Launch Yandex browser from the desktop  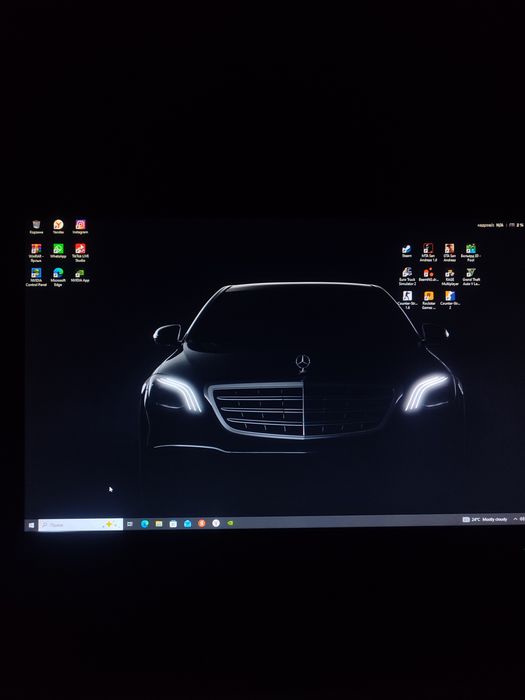tap(58, 227)
